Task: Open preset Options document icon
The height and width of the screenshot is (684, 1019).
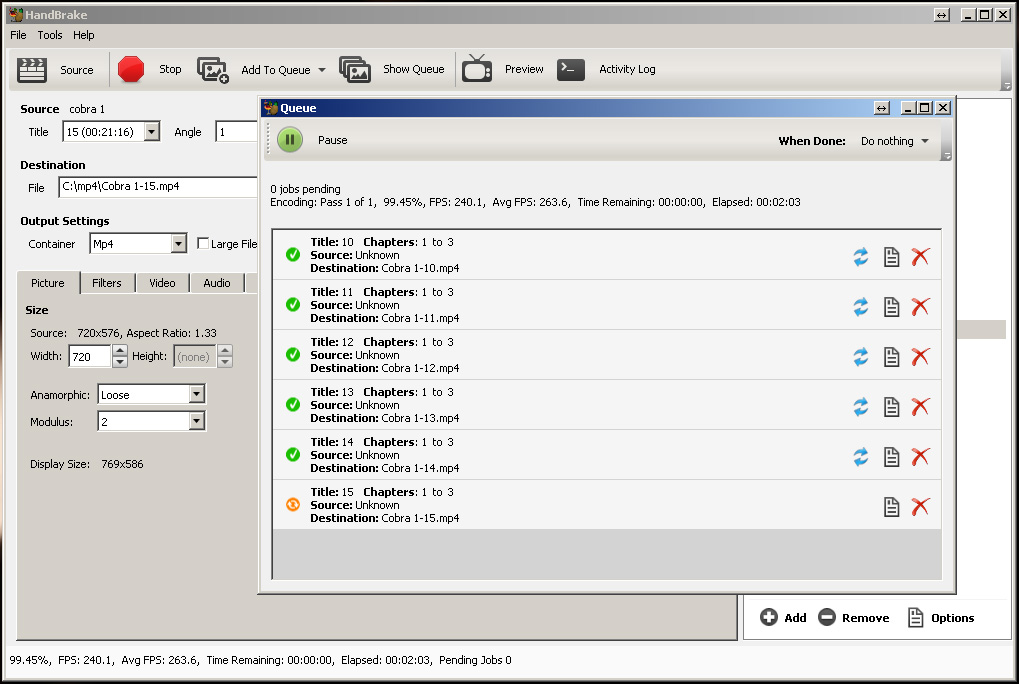Action: tap(915, 617)
